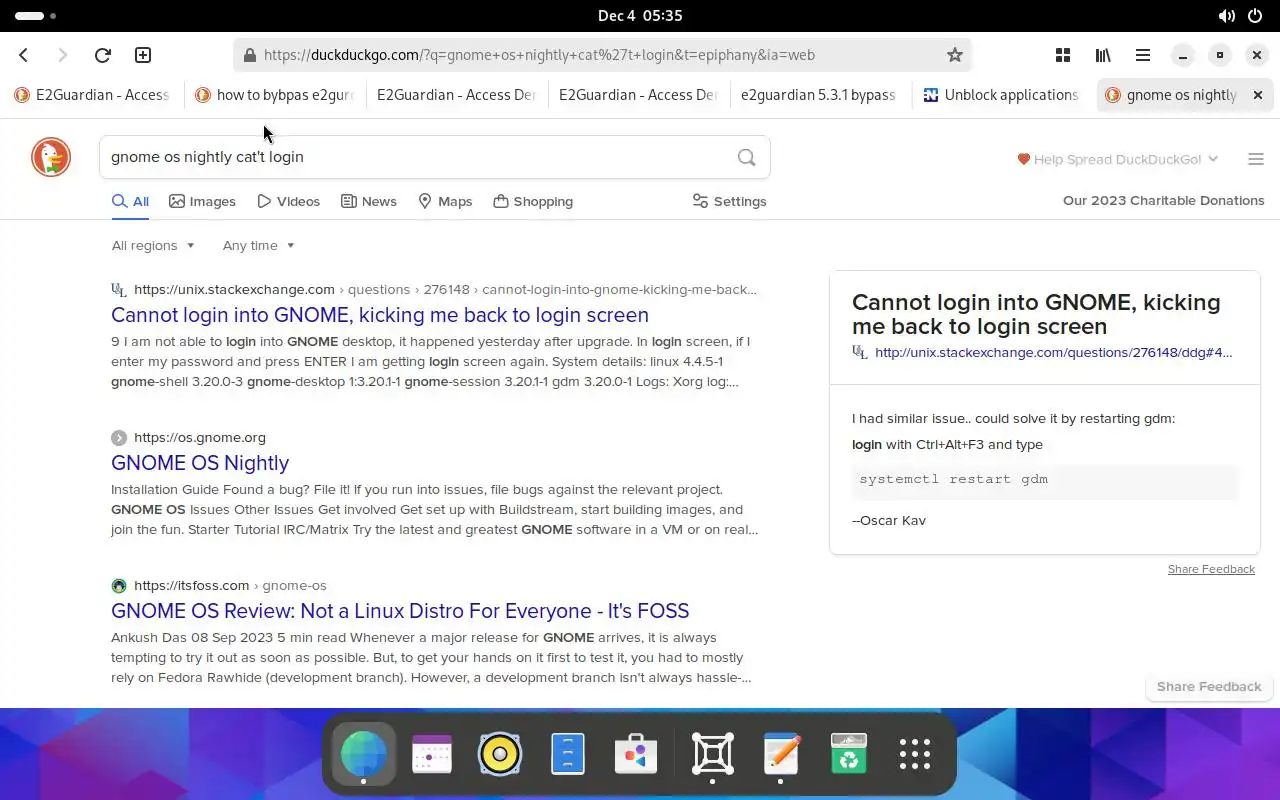The height and width of the screenshot is (800, 1280).
Task: Click the search magnifier button
Action: point(746,157)
